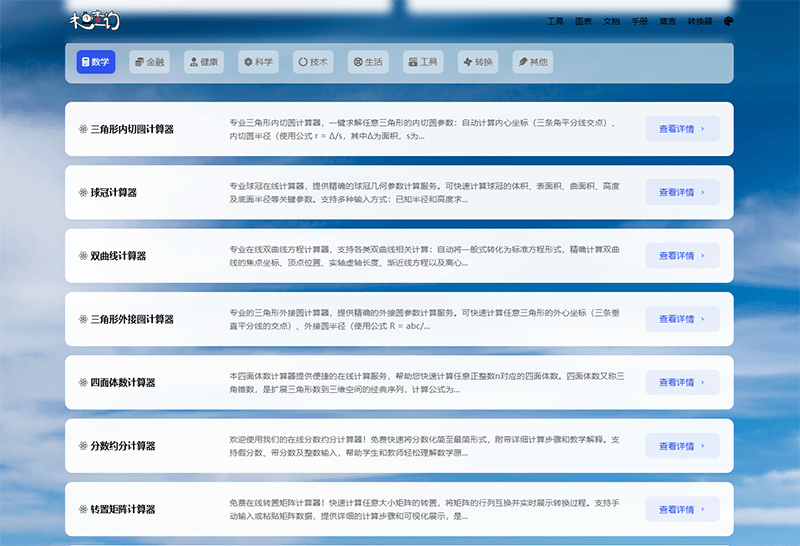Click 查看详情 for 三角形外接圆计算器

coord(682,319)
